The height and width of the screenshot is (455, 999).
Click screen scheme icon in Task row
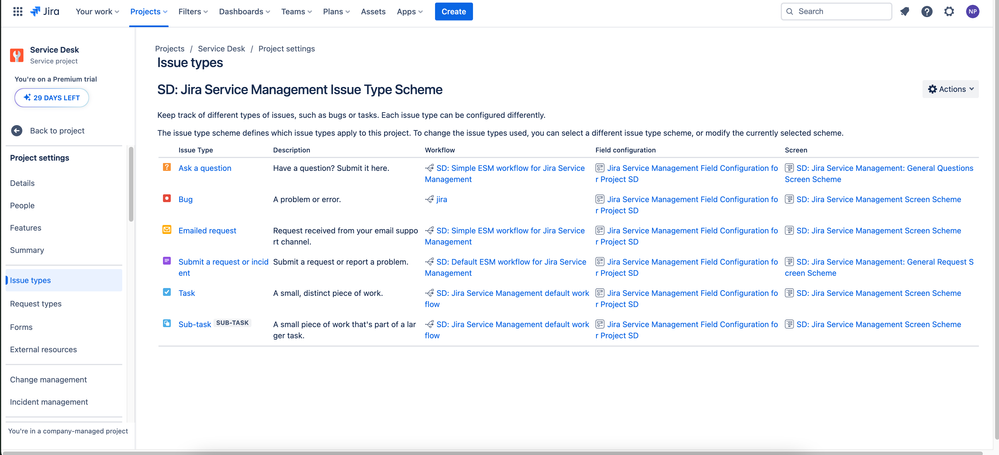pos(789,293)
